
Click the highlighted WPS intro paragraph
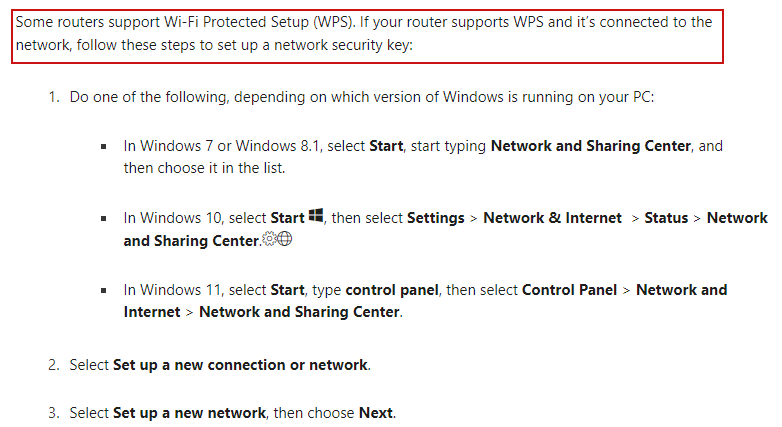pos(368,36)
